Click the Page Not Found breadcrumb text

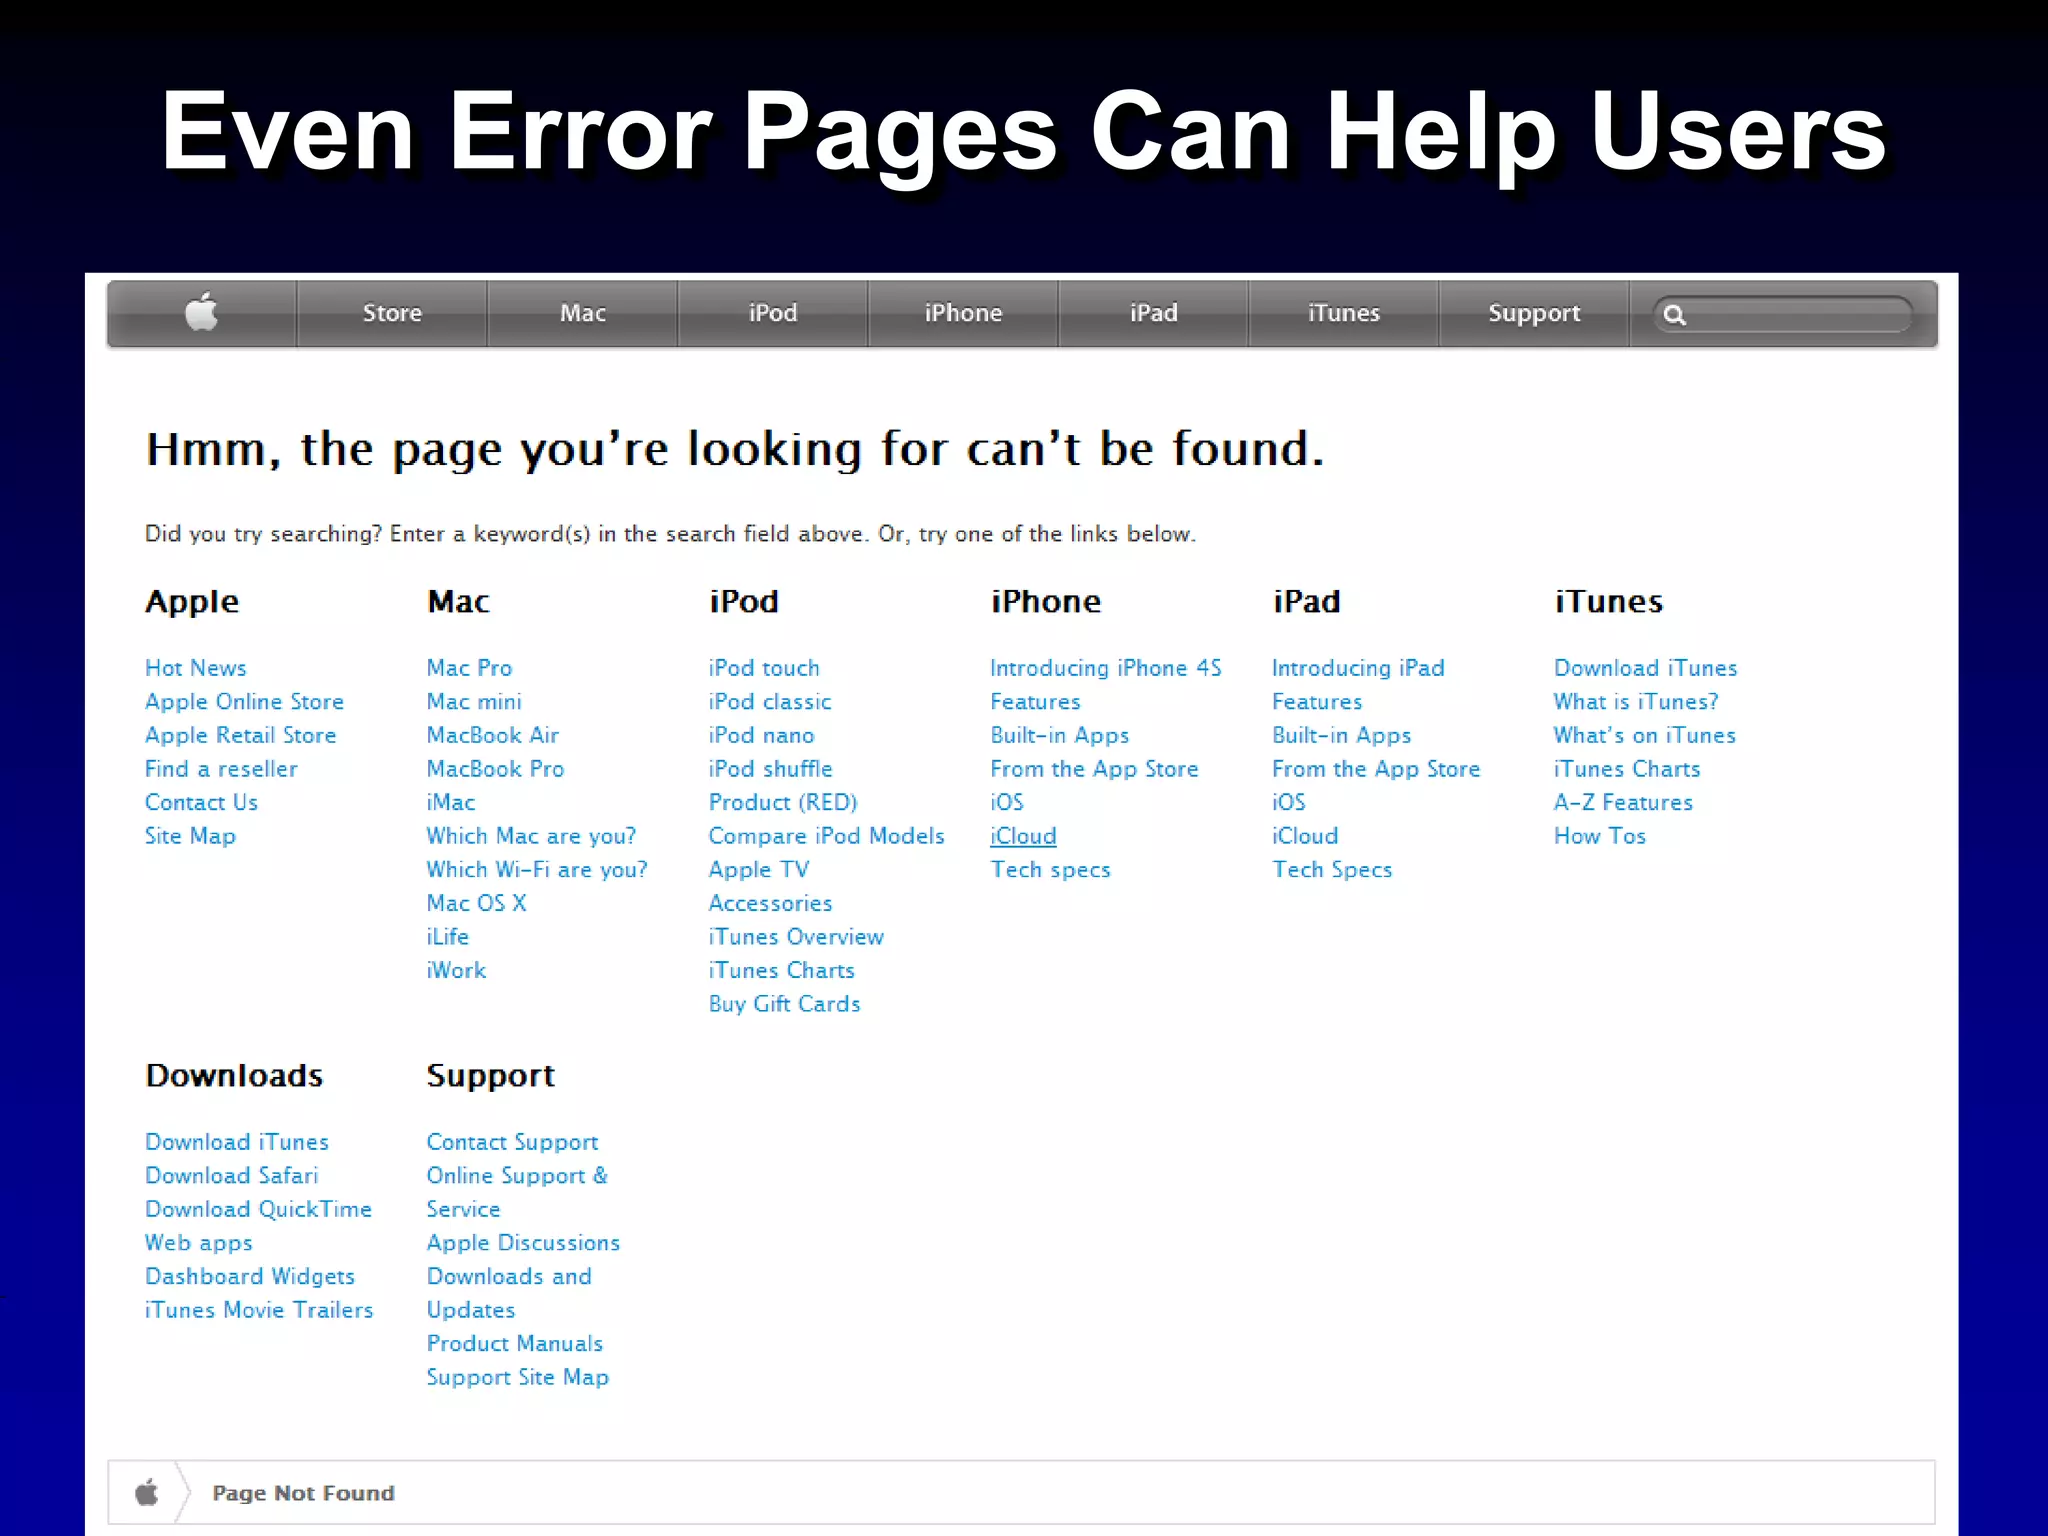coord(303,1493)
